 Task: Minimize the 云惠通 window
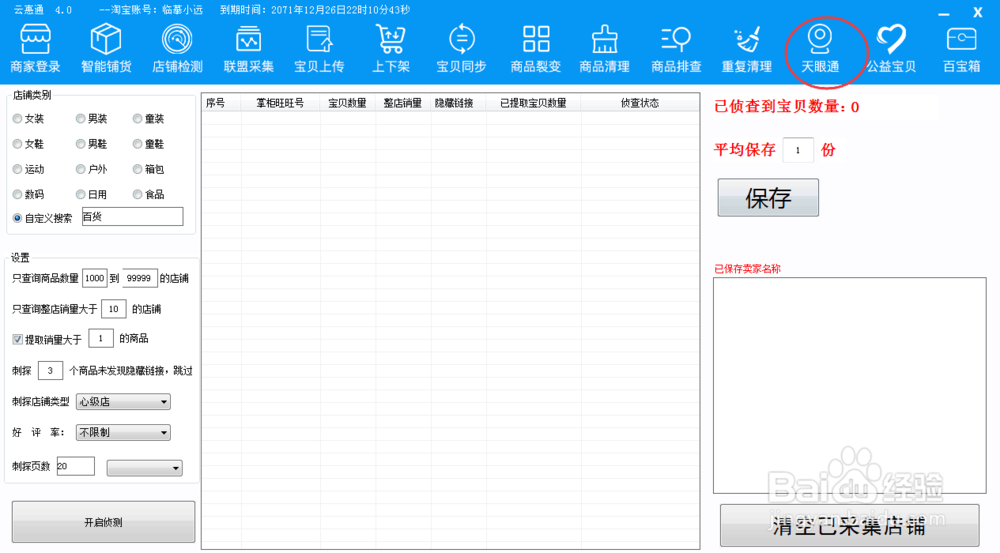coord(945,13)
